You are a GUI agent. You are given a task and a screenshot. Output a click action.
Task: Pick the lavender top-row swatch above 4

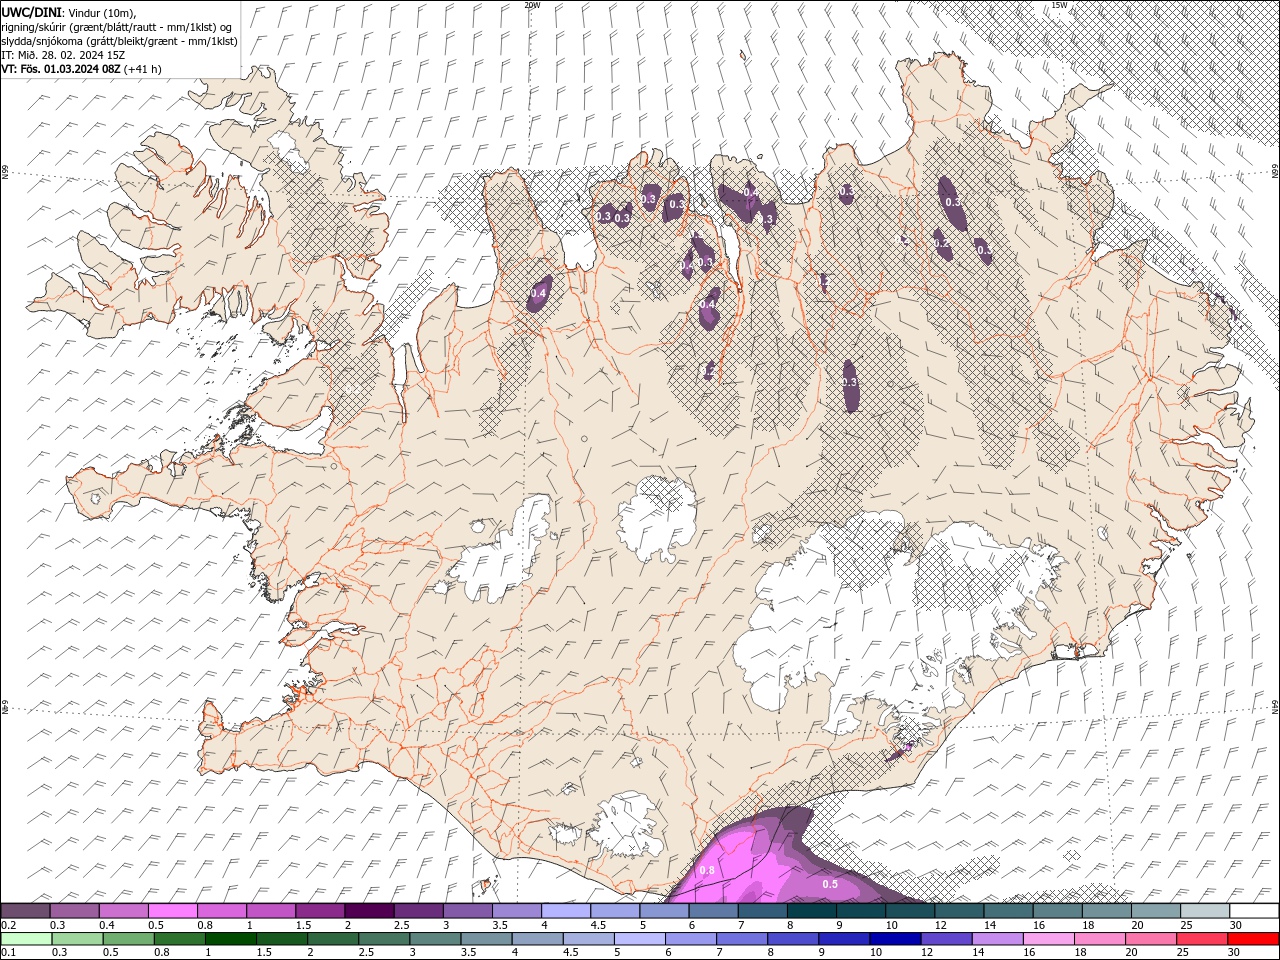coord(566,911)
